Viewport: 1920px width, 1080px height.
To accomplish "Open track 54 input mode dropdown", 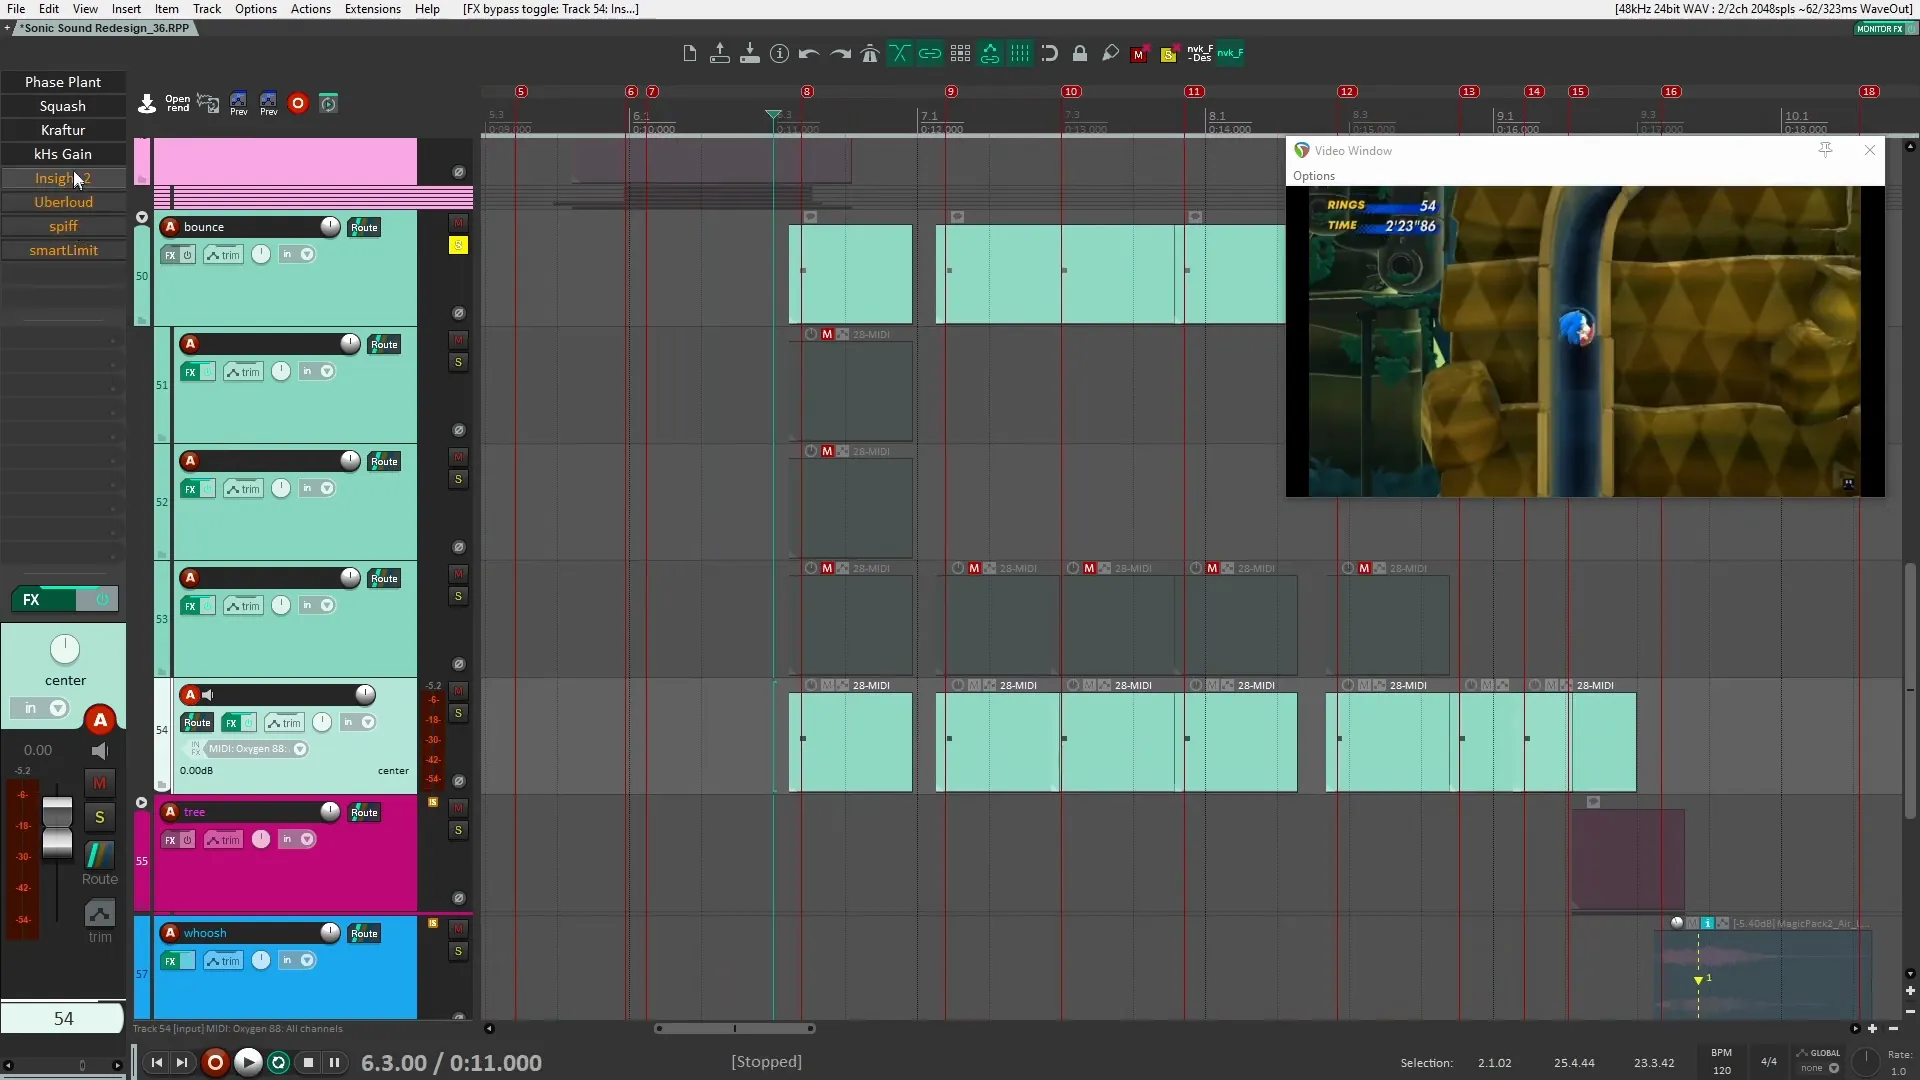I will [x=368, y=722].
